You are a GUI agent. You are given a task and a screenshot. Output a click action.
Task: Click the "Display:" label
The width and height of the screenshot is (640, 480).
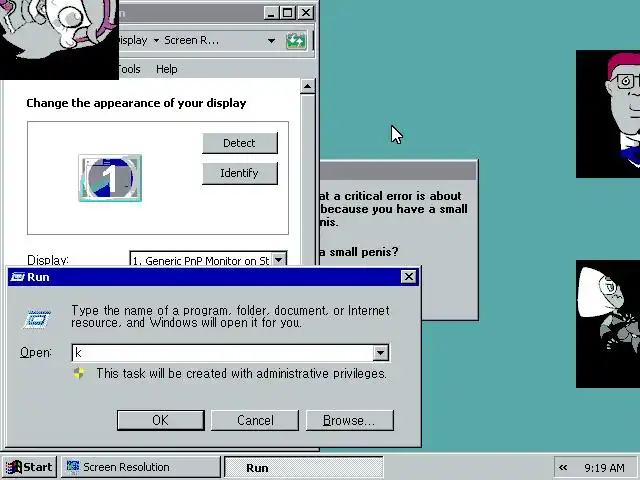48,260
